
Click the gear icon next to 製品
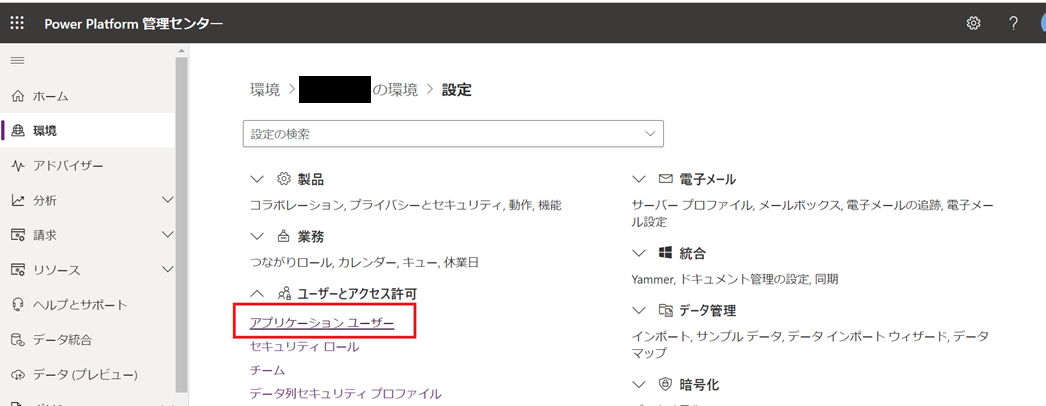[284, 179]
